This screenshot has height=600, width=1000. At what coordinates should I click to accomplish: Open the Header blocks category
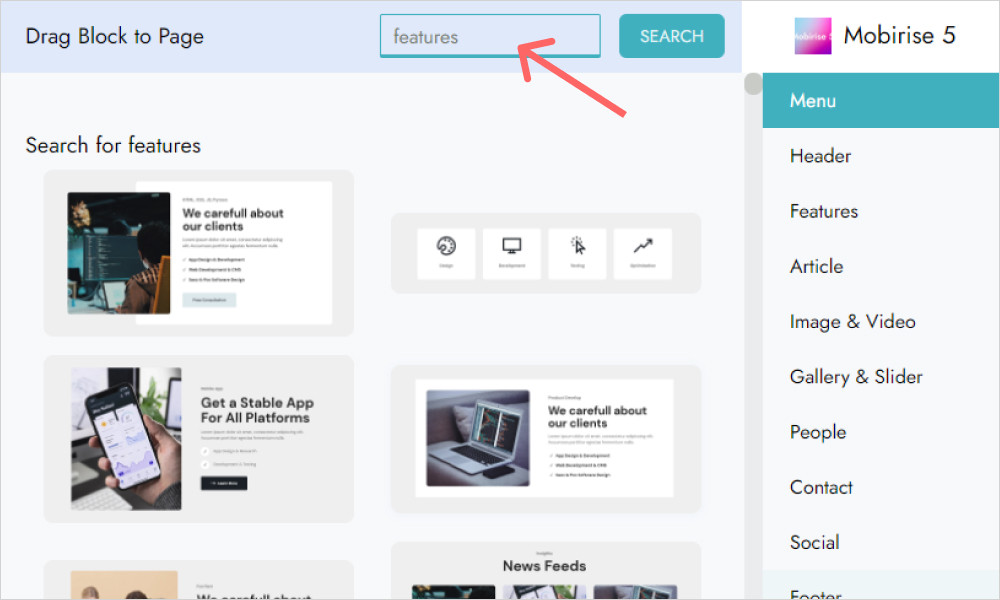(820, 156)
